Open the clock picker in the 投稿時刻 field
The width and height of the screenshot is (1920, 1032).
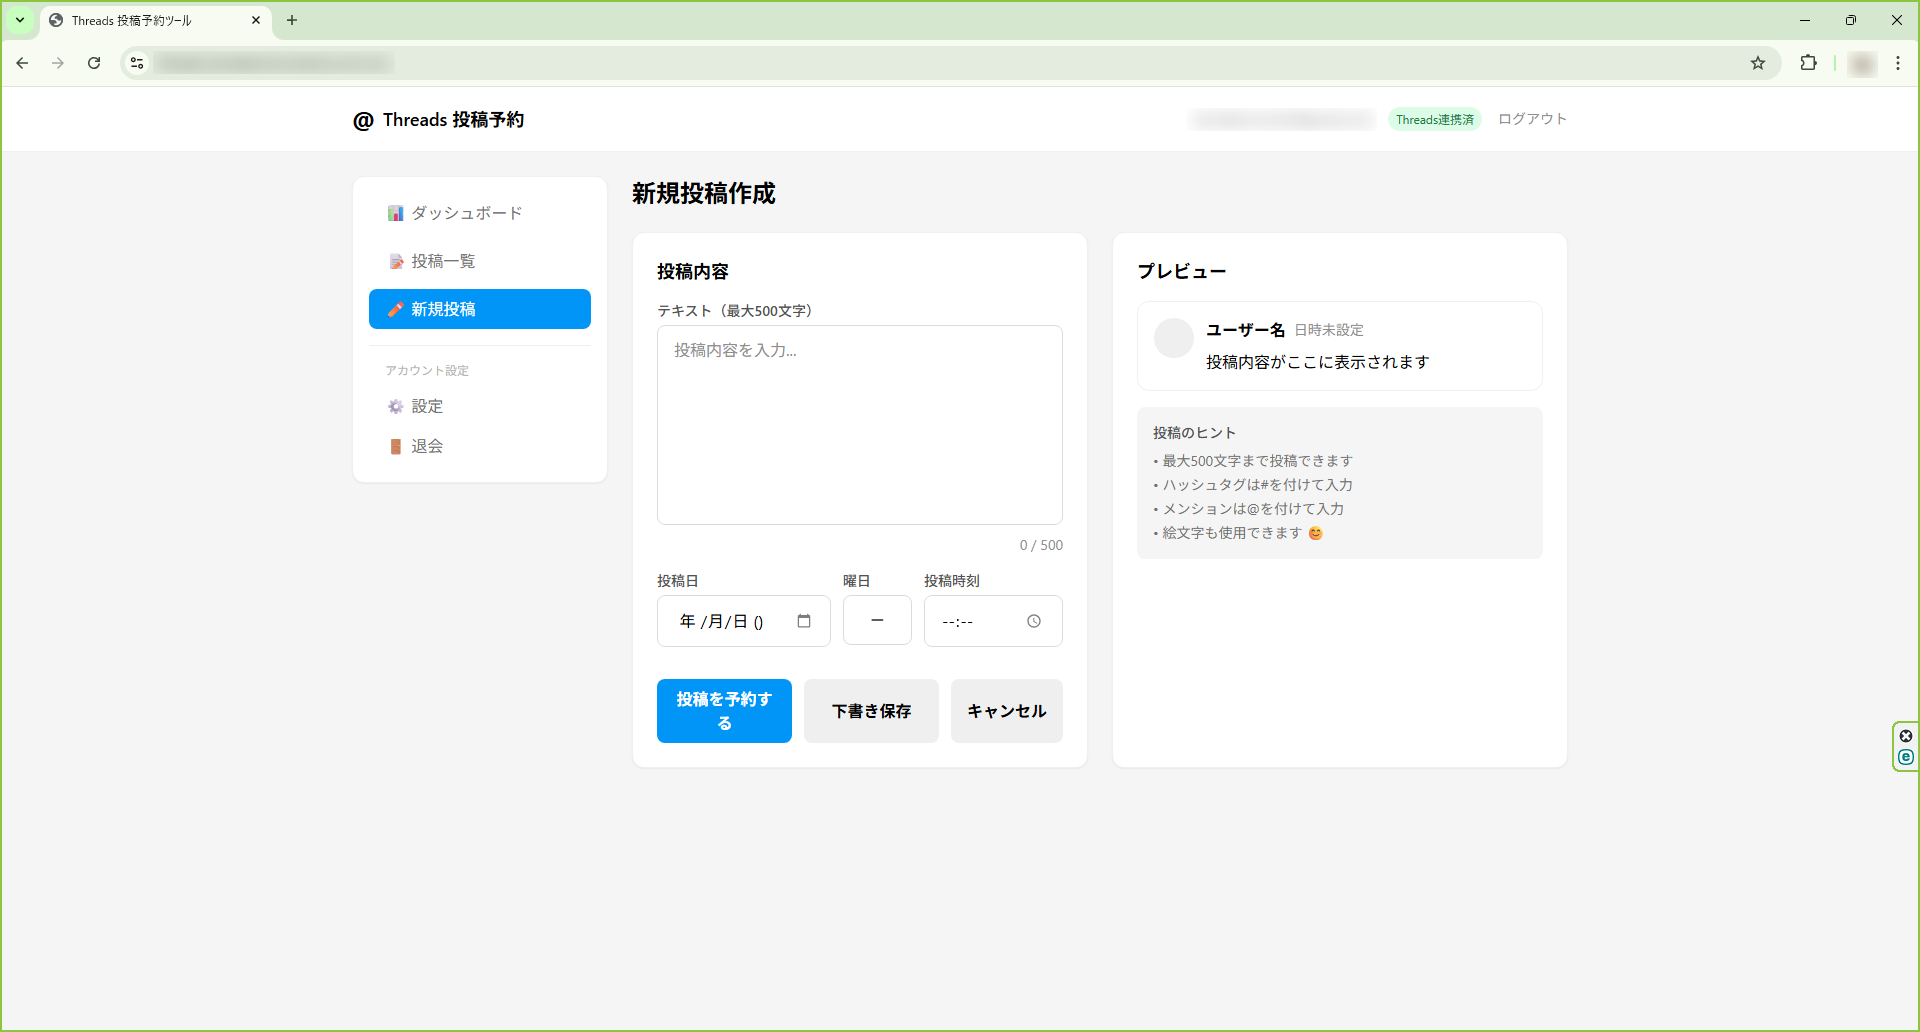(1034, 620)
